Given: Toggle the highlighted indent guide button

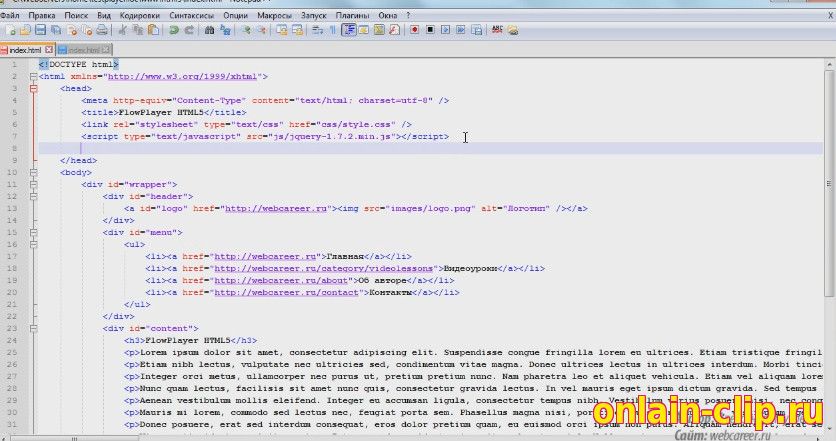Looking at the screenshot, I should [349, 30].
